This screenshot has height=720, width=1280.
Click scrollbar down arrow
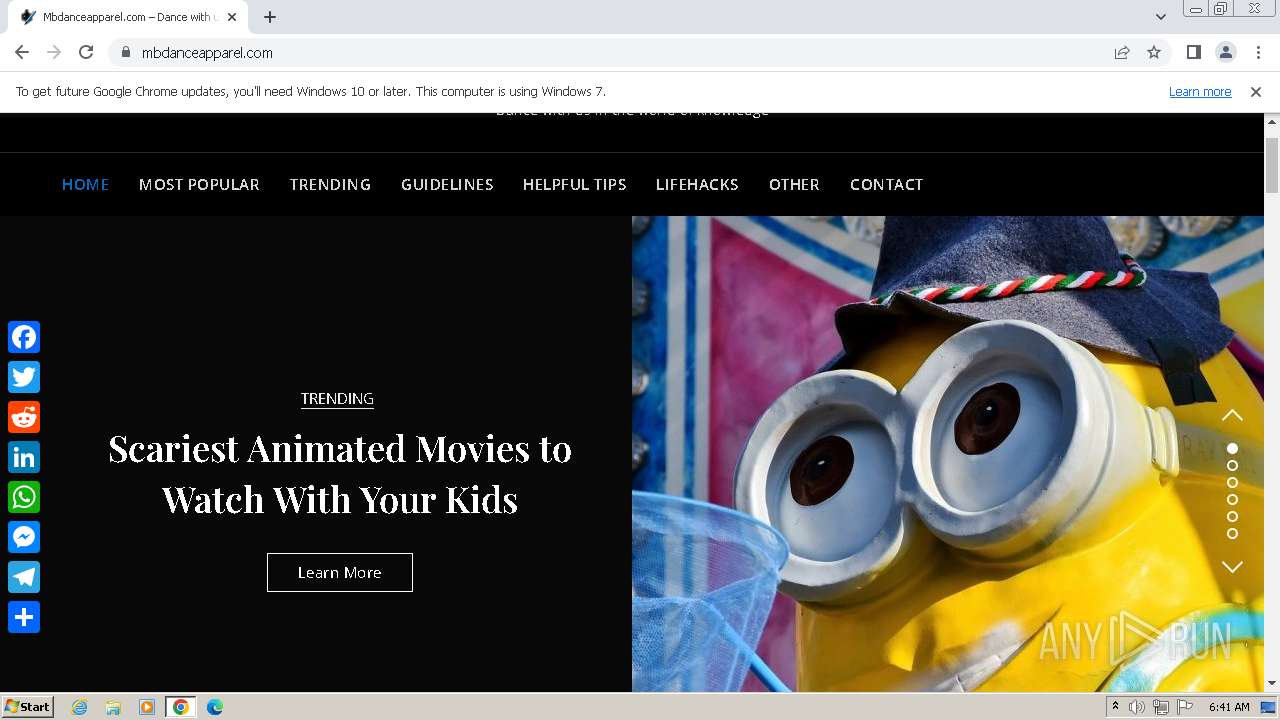1272,684
